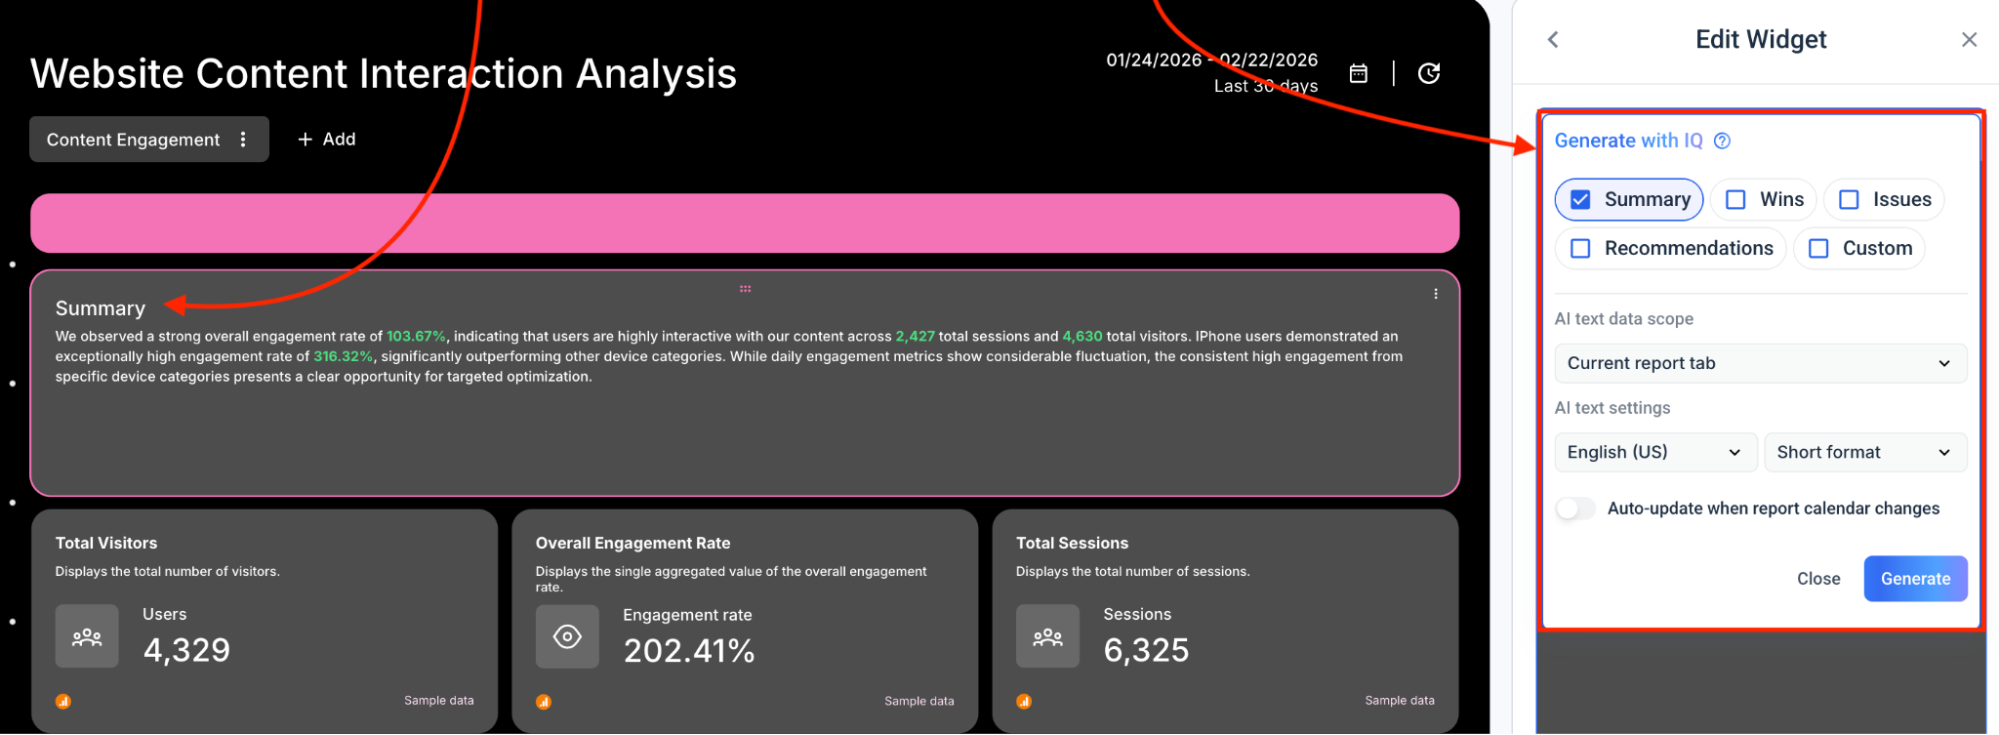
Task: Add a new report tab
Action: pos(327,140)
